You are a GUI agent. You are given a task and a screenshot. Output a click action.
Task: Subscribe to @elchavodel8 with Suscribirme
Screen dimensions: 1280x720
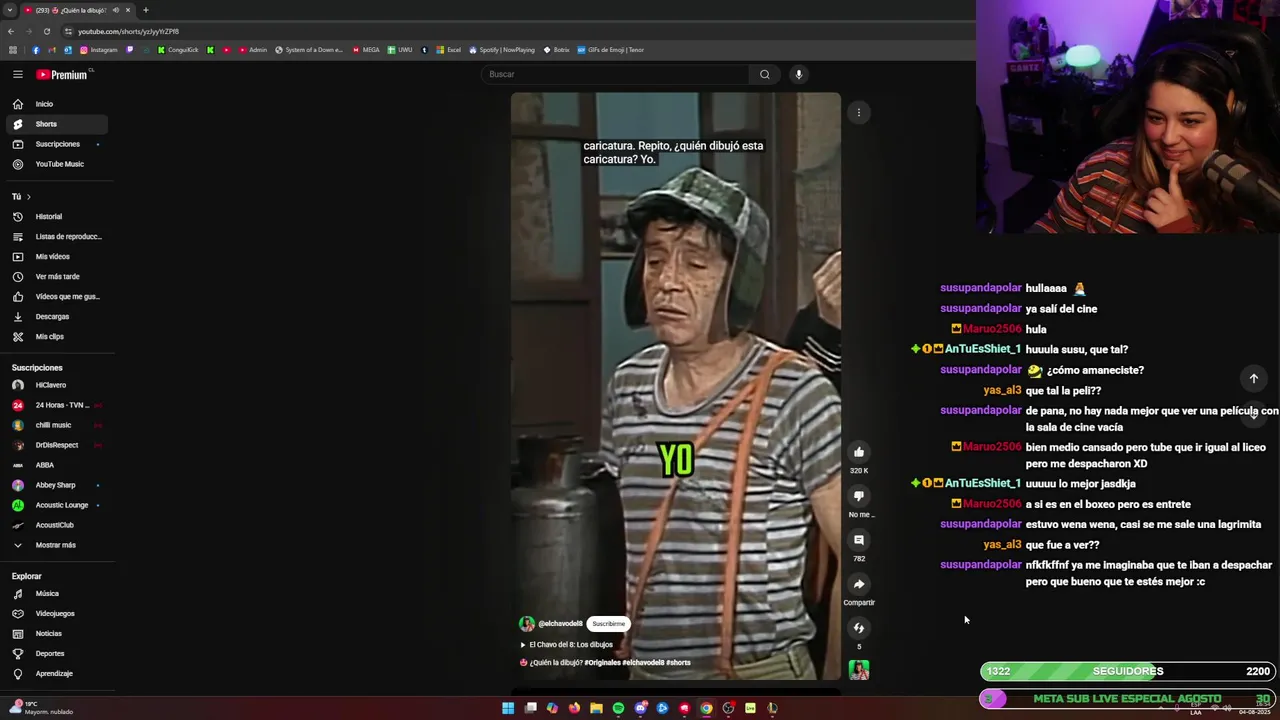click(608, 623)
